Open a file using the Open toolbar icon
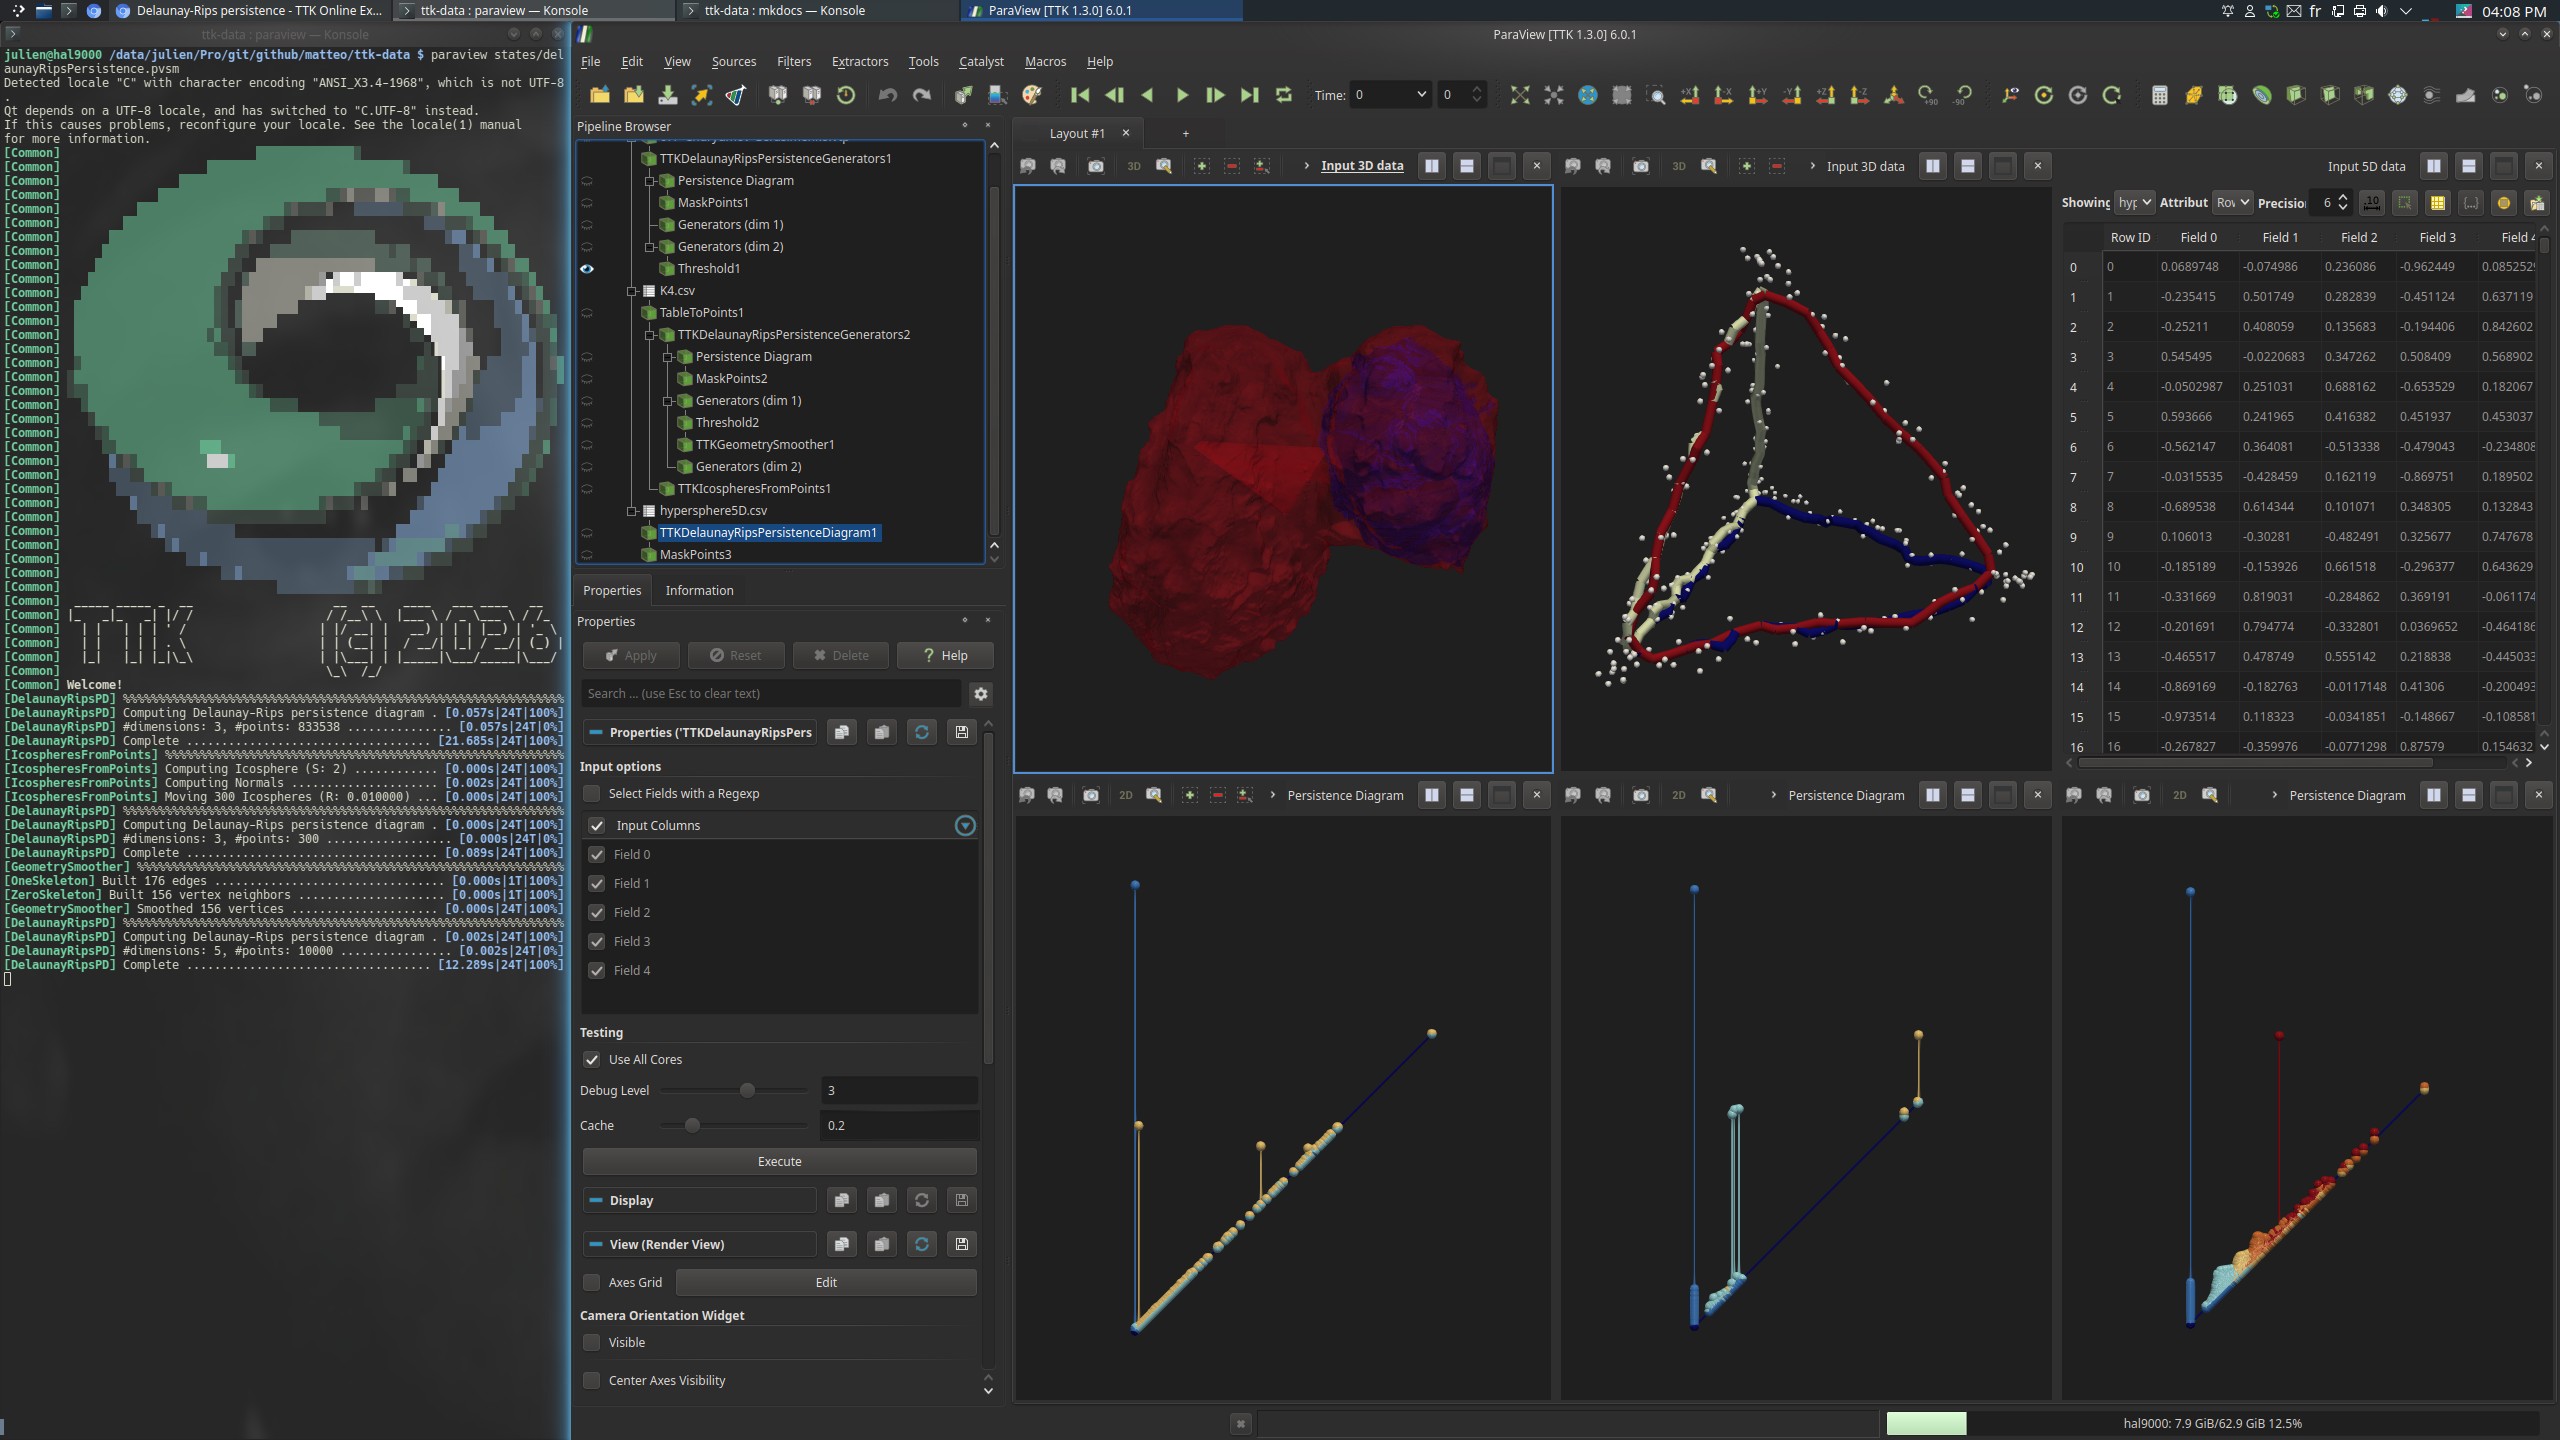 tap(599, 95)
